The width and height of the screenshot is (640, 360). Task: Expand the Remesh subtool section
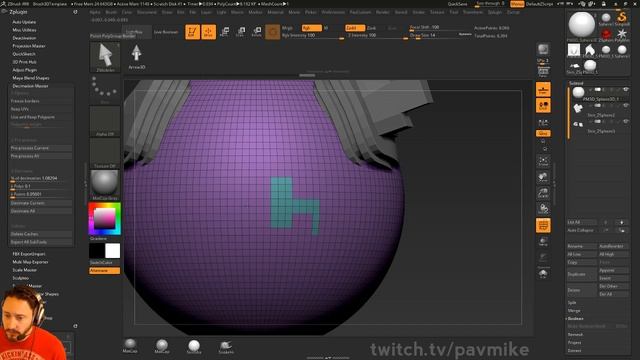(x=575, y=334)
